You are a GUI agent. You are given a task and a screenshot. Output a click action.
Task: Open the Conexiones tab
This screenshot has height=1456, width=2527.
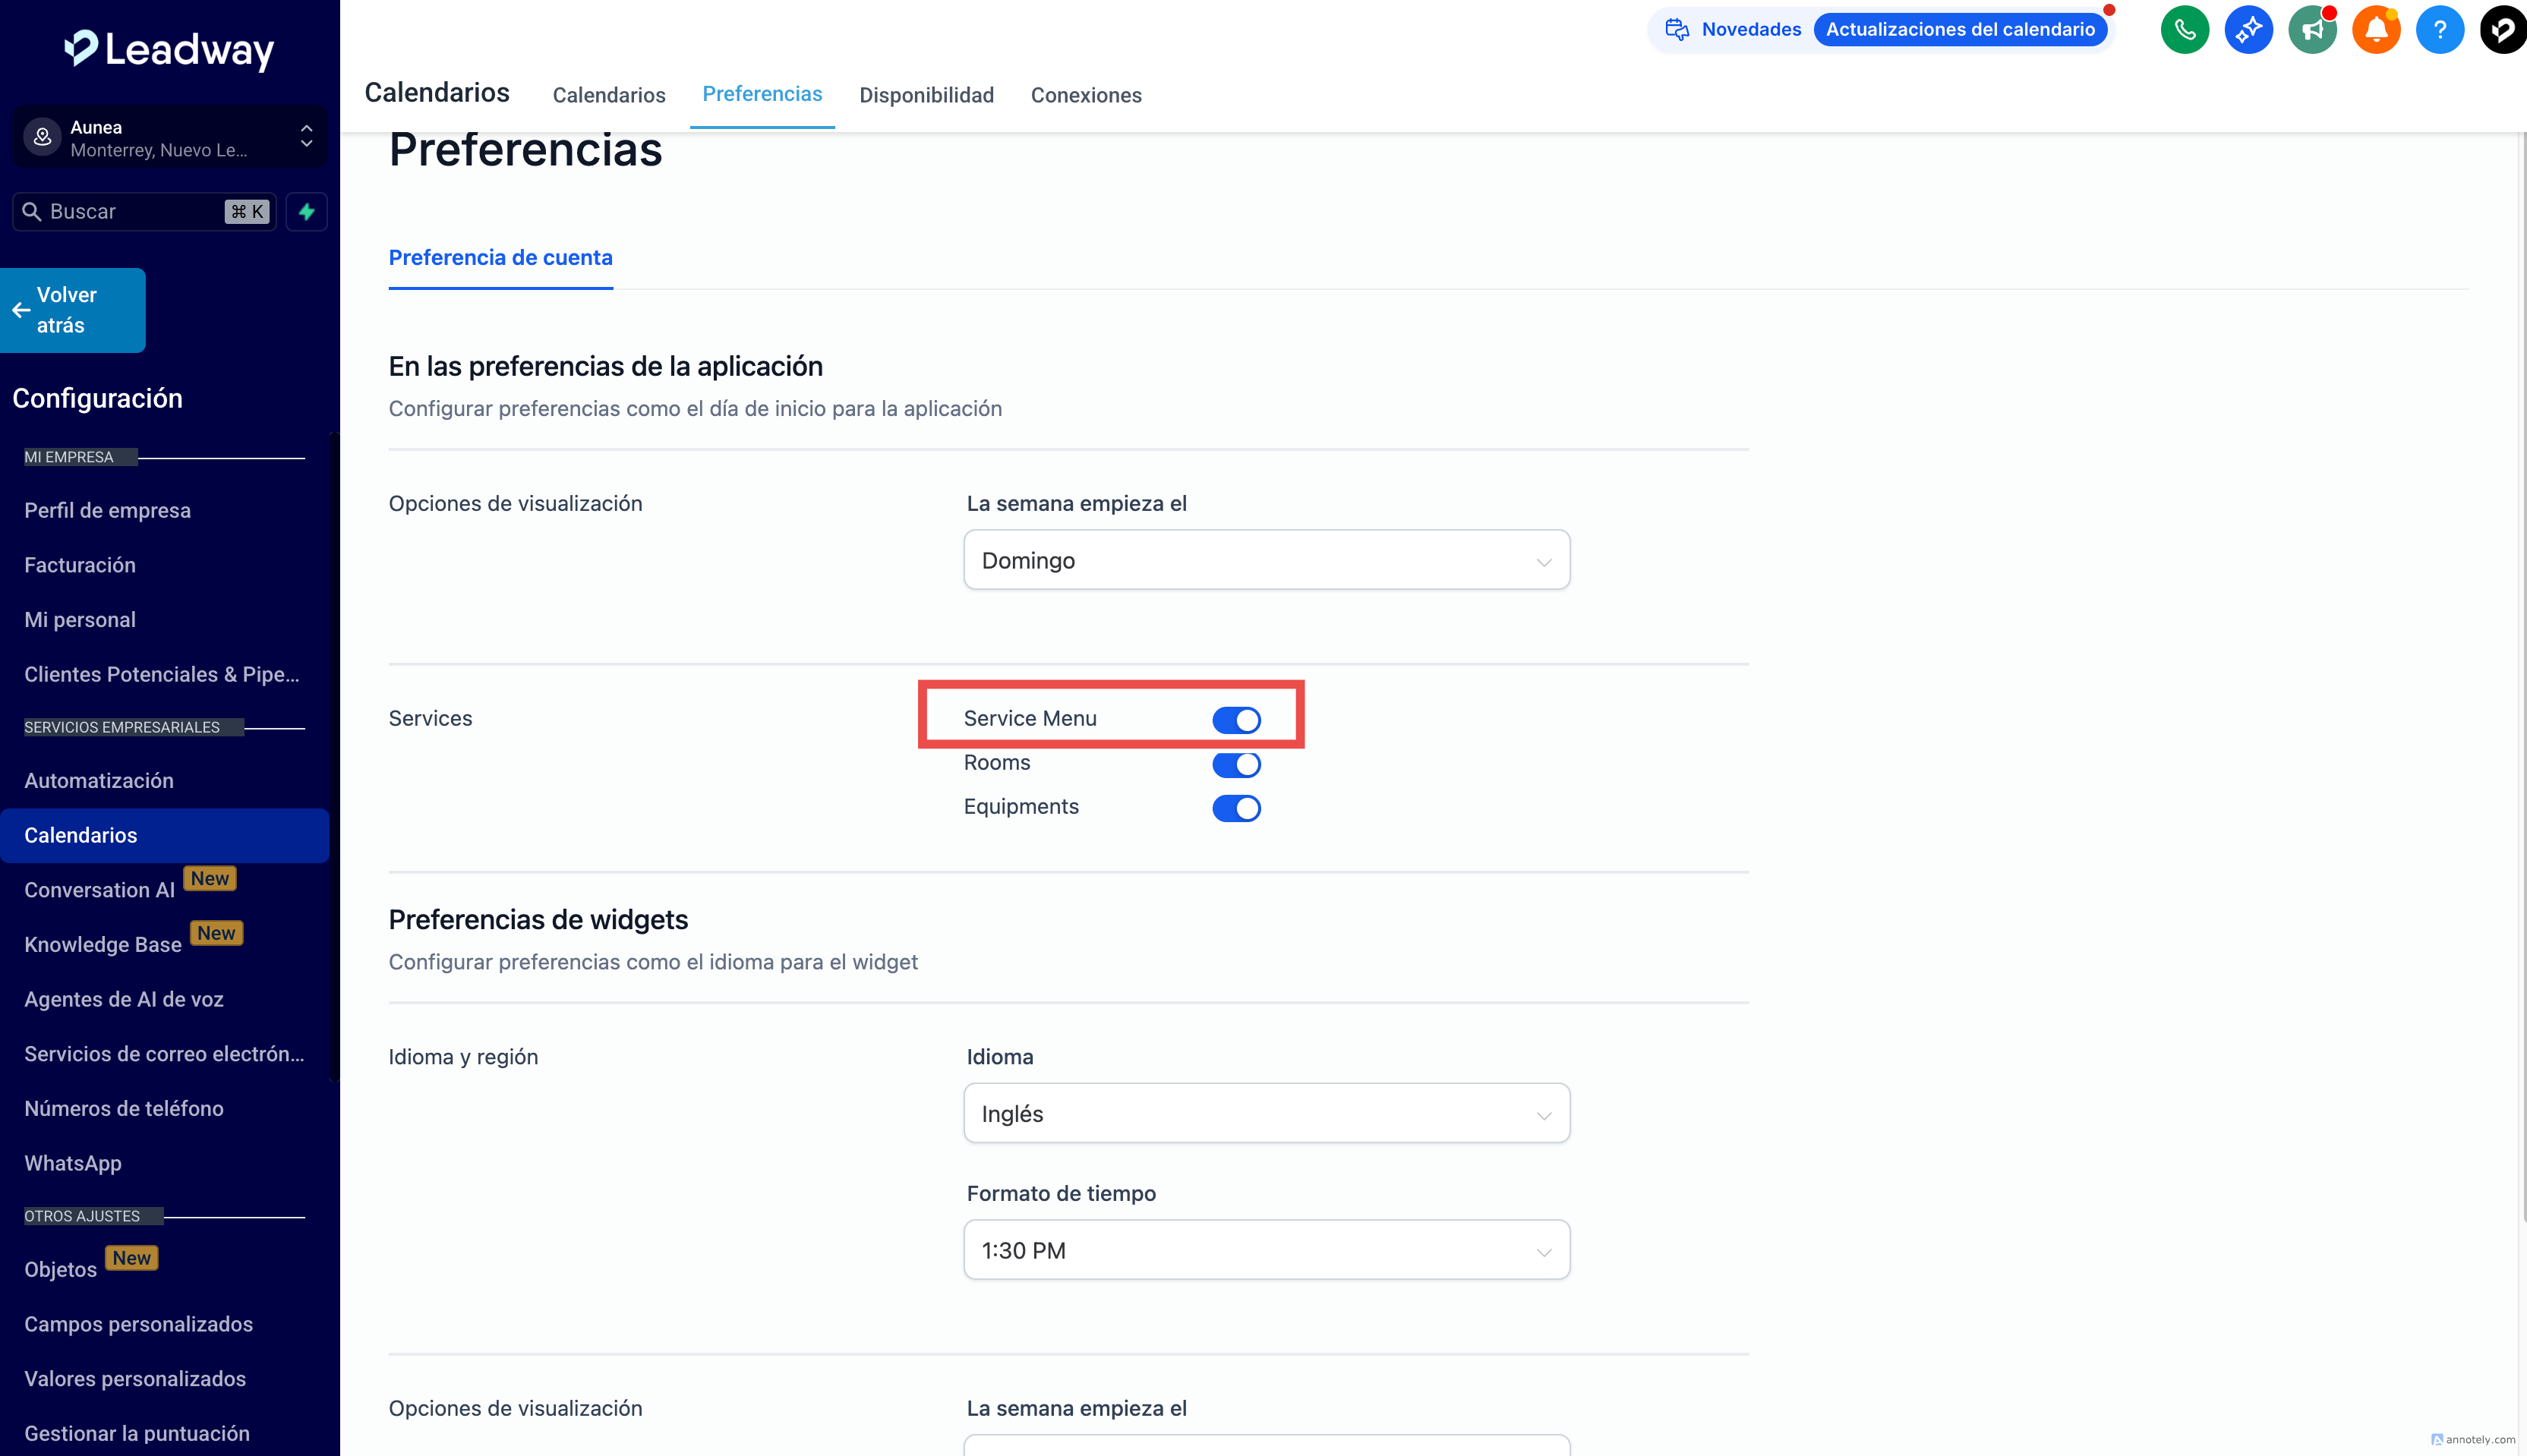(x=1086, y=95)
